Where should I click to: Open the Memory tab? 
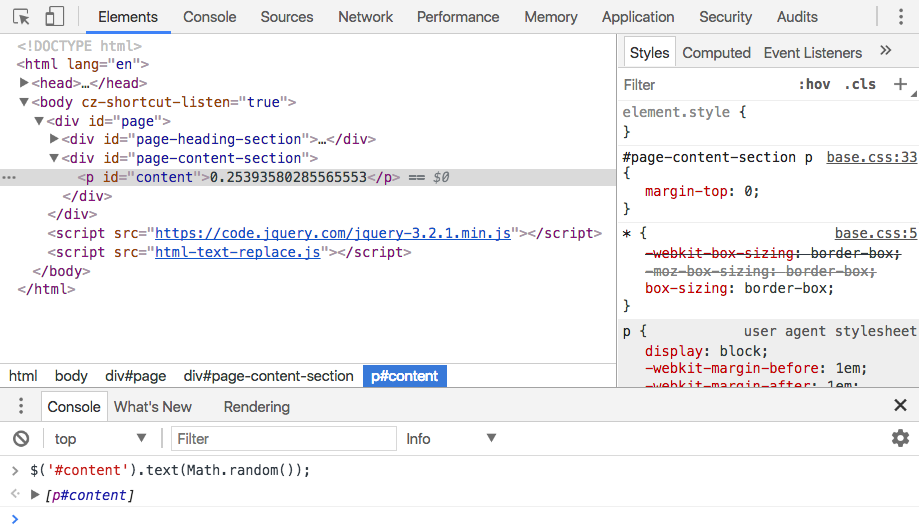(550, 17)
